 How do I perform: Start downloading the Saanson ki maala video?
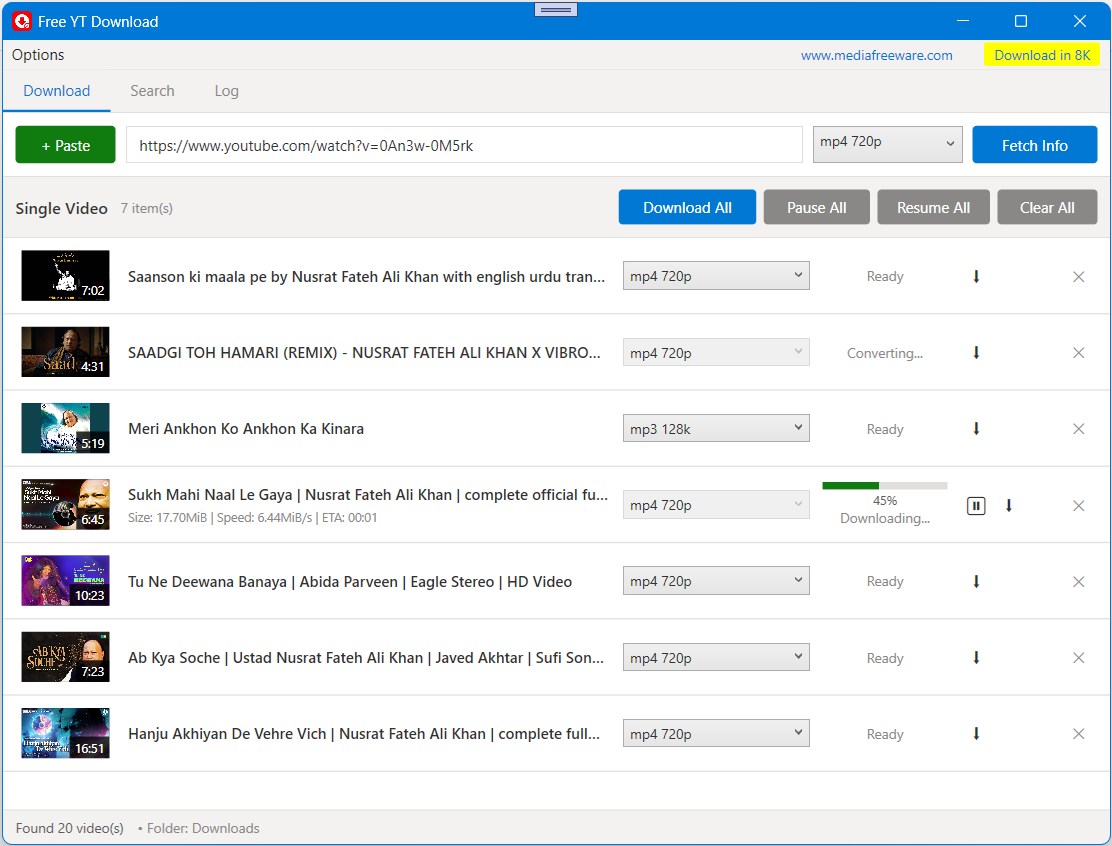tap(975, 276)
